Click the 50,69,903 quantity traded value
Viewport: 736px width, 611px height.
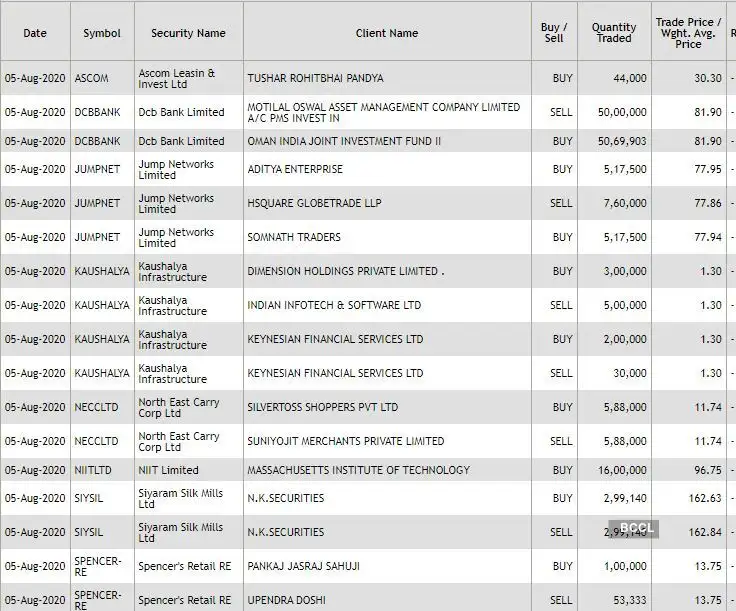pos(619,141)
